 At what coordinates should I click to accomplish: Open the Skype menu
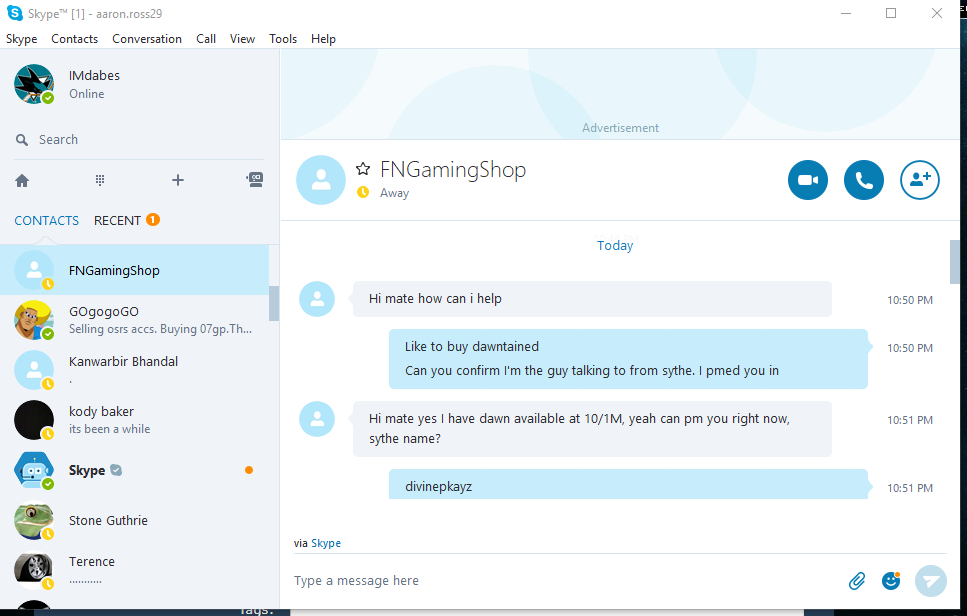(x=22, y=39)
